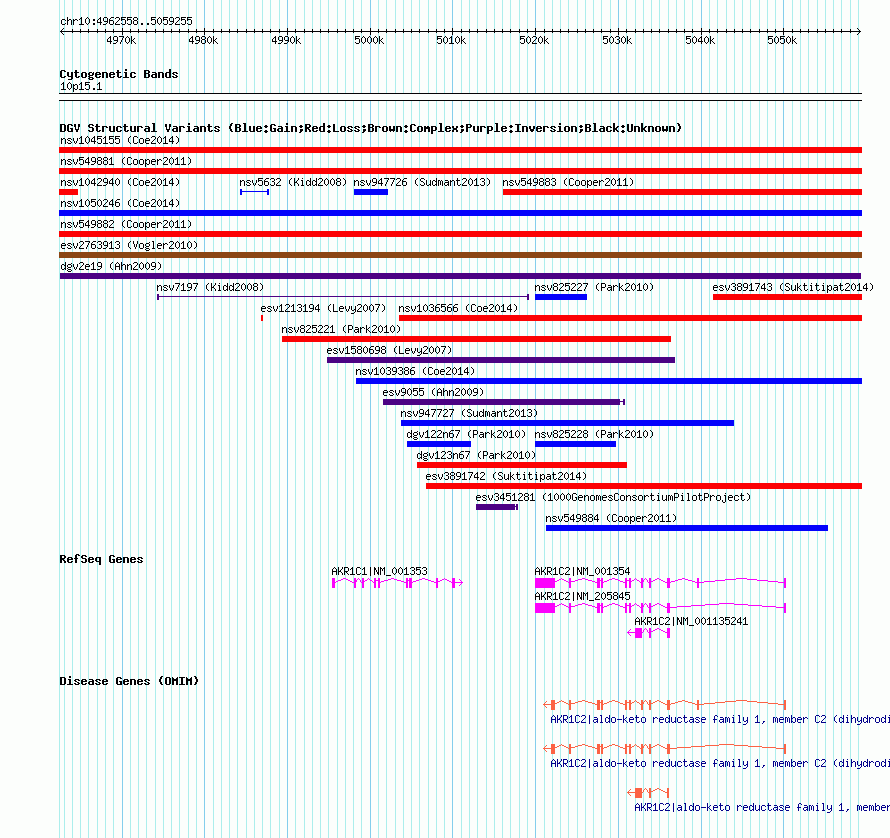Click the DGV Structural Variants track heading
The width and height of the screenshot is (890, 838).
pos(370,128)
